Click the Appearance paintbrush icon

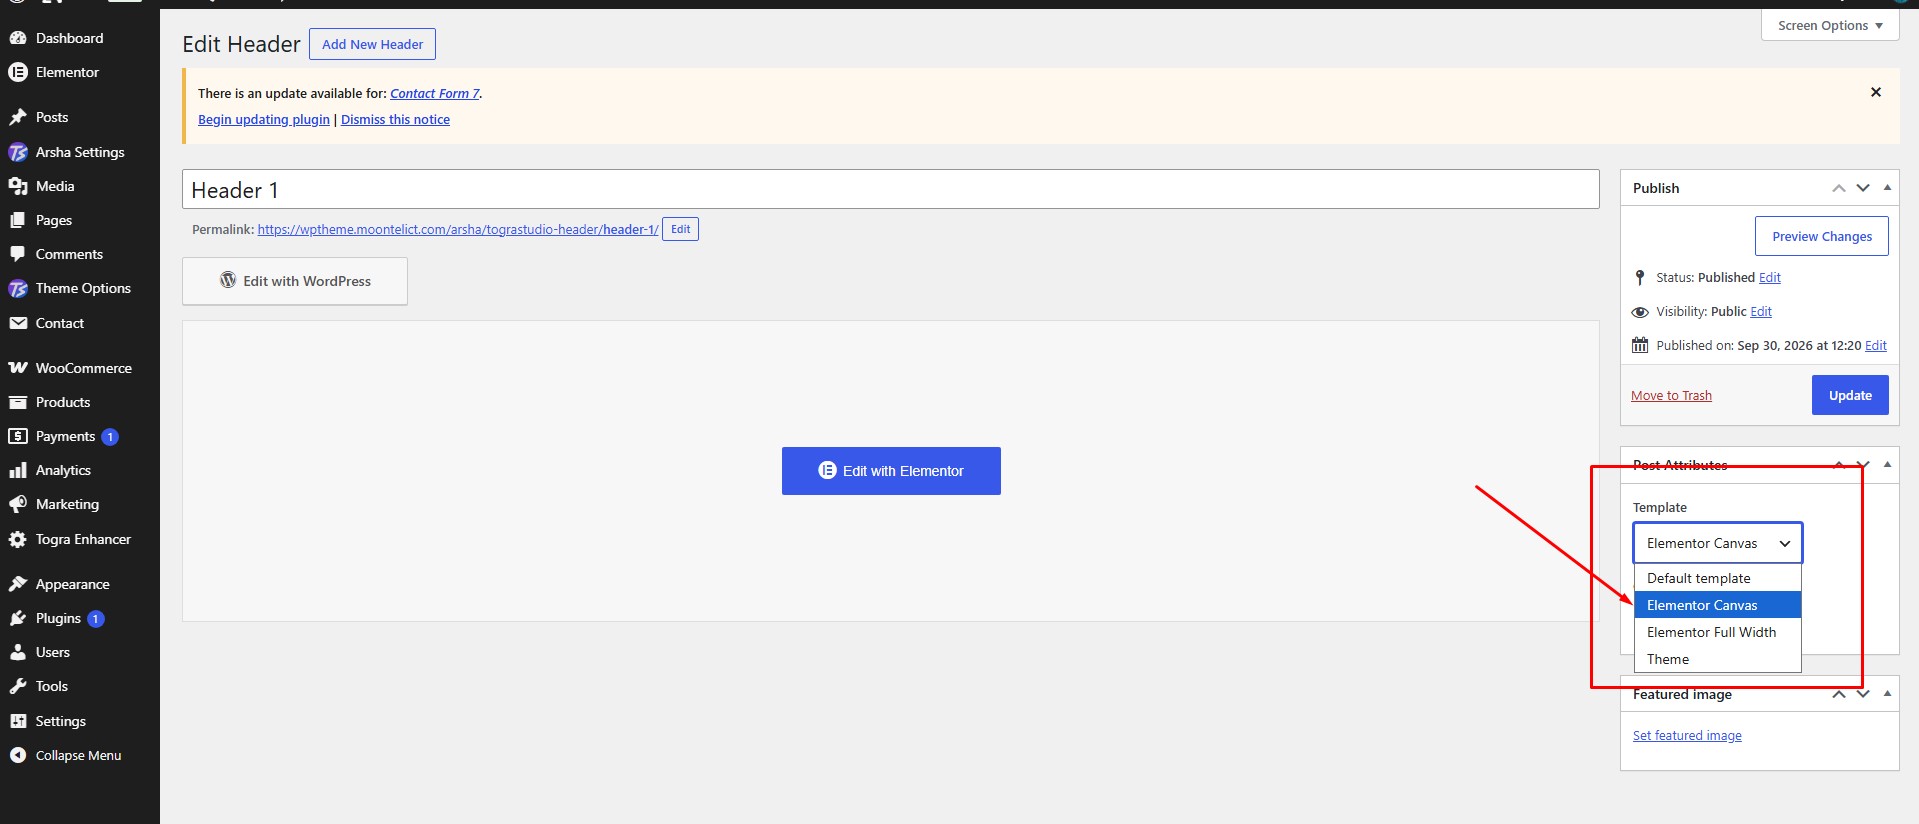[x=18, y=584]
